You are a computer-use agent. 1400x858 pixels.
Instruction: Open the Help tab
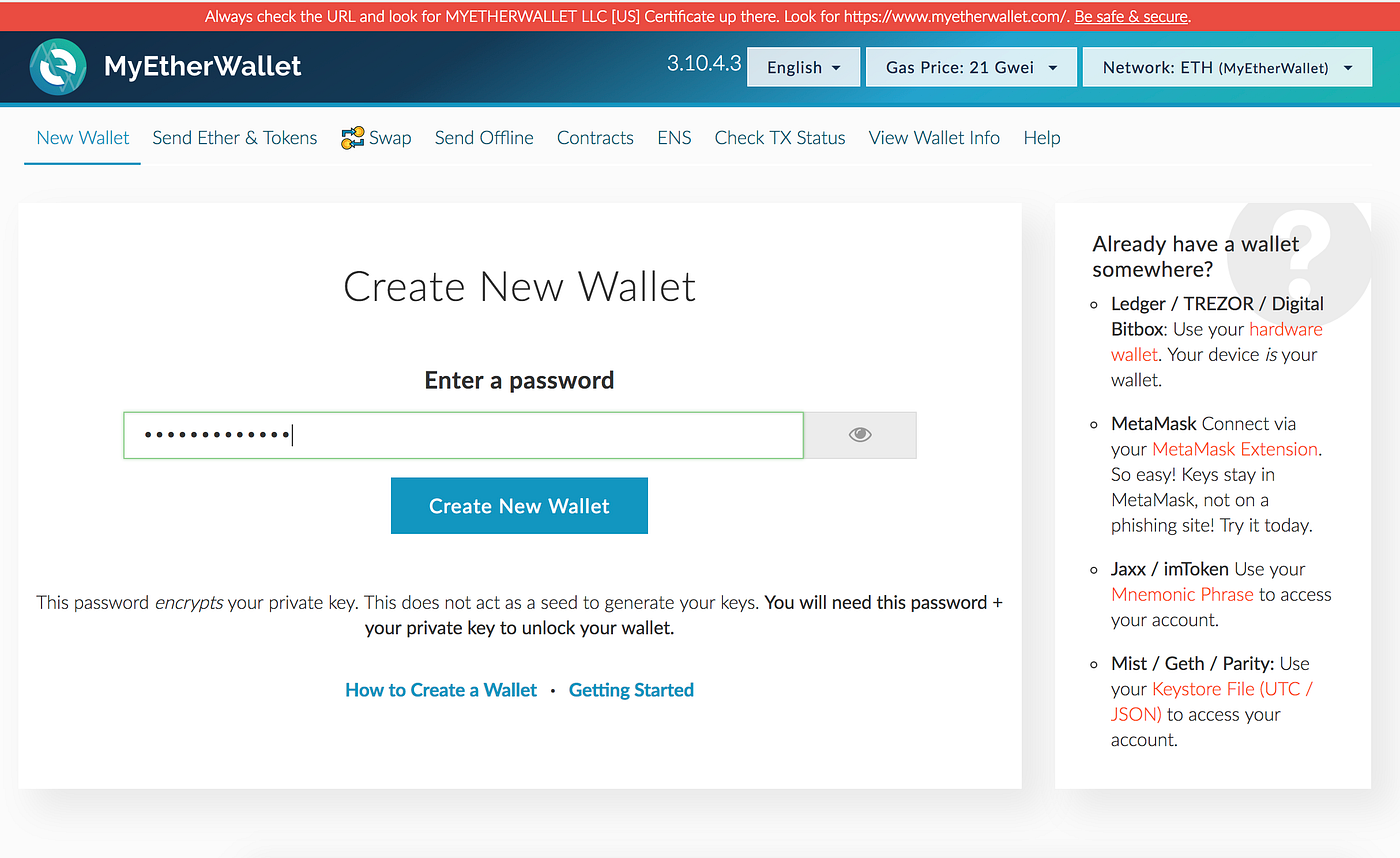1042,138
